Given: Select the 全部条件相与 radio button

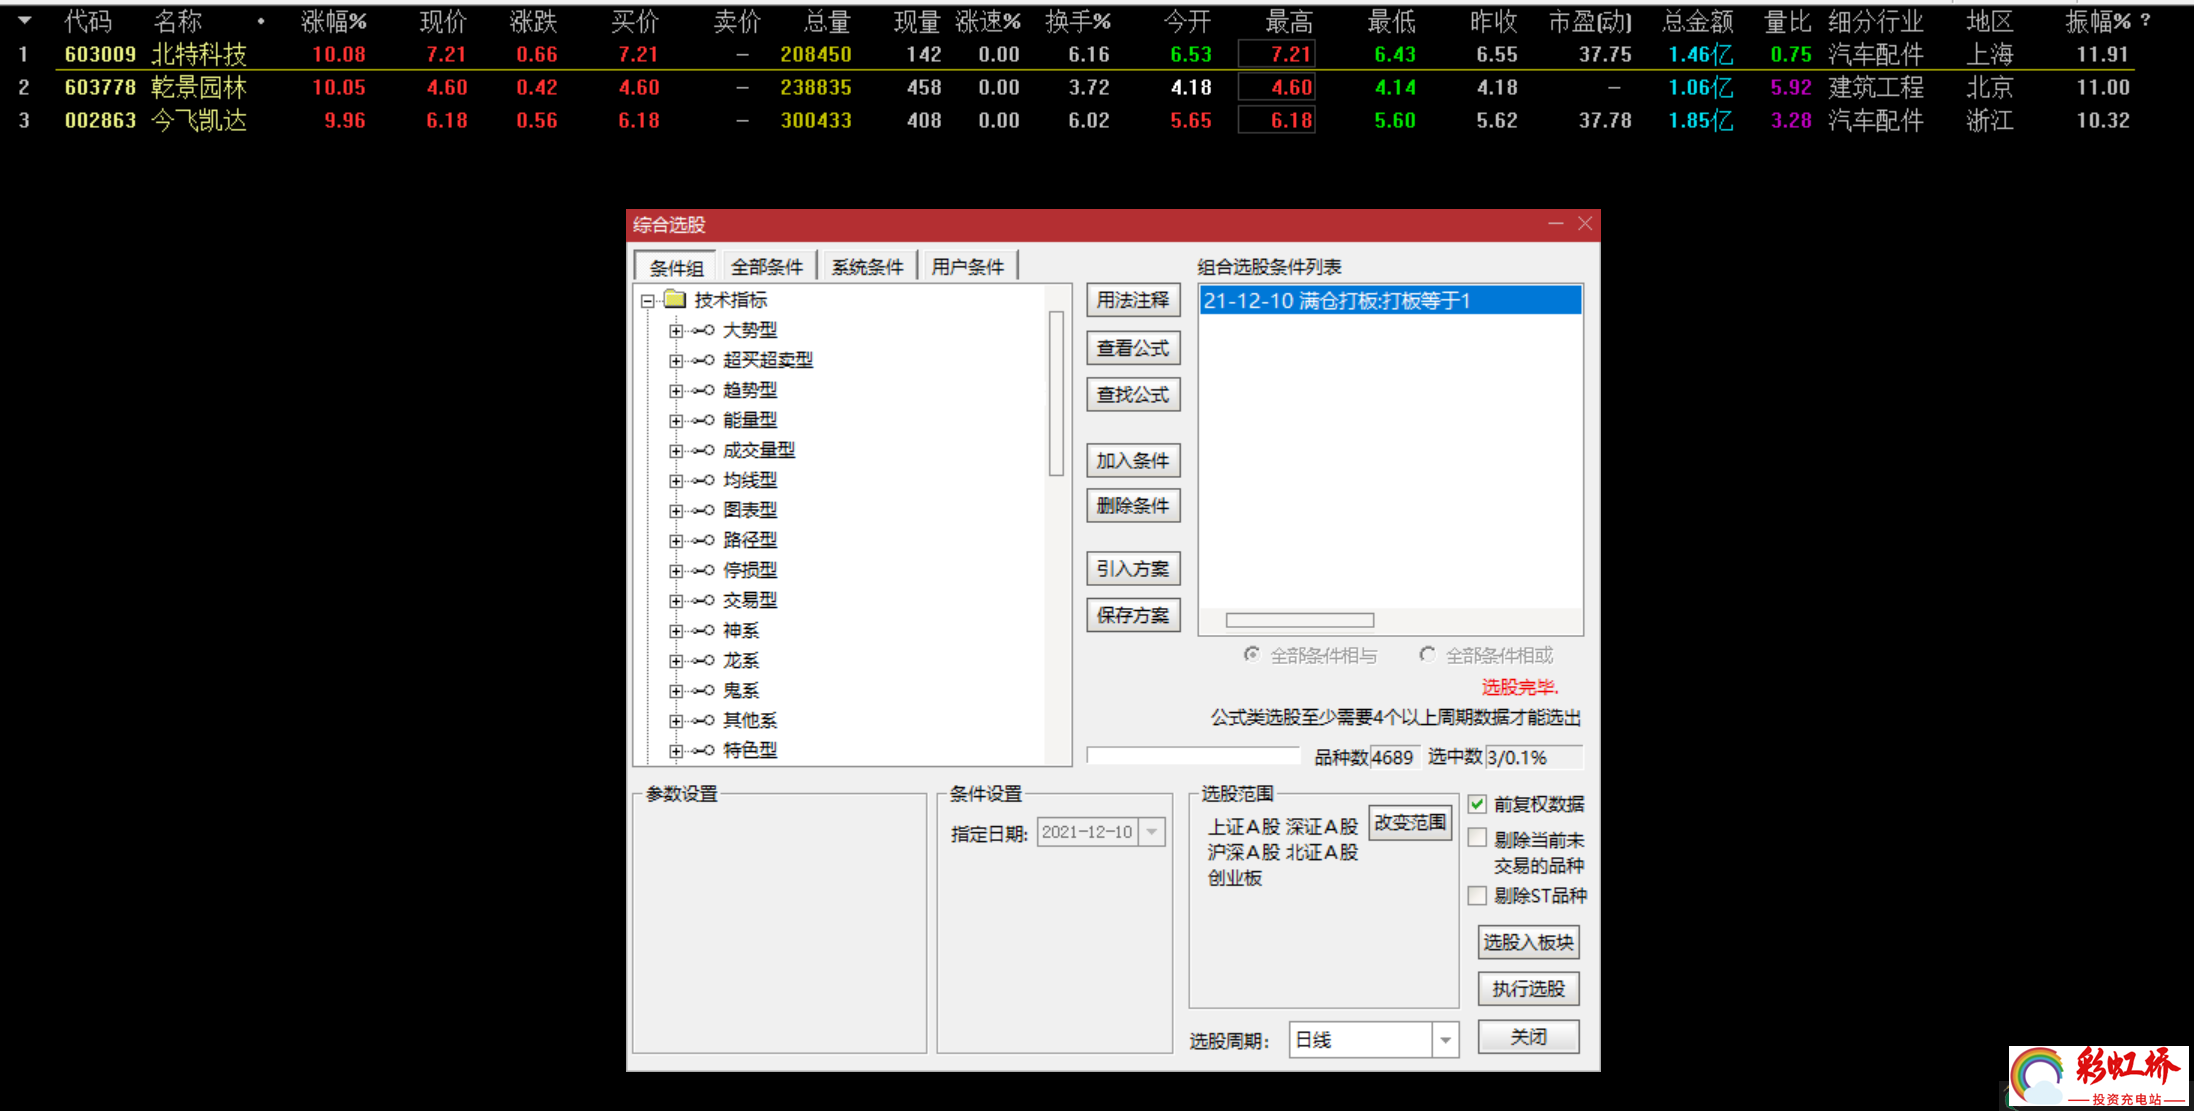Looking at the screenshot, I should (x=1251, y=655).
